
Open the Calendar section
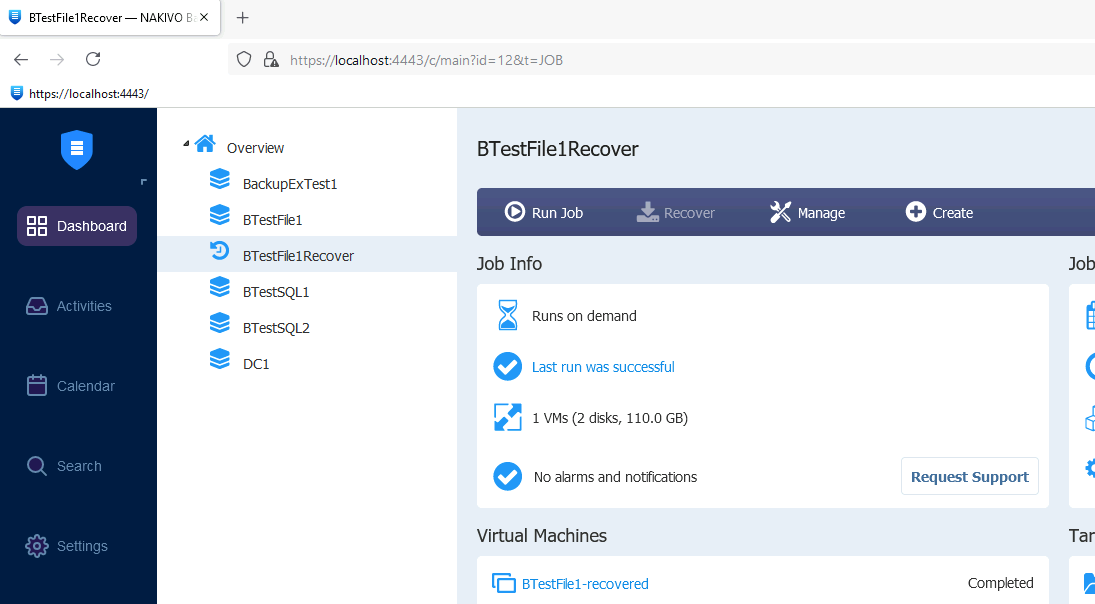(71, 385)
